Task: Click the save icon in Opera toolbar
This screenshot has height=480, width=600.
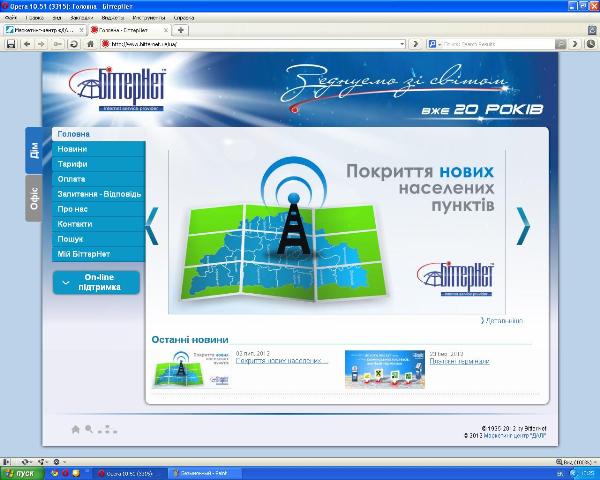Action: tap(11, 44)
